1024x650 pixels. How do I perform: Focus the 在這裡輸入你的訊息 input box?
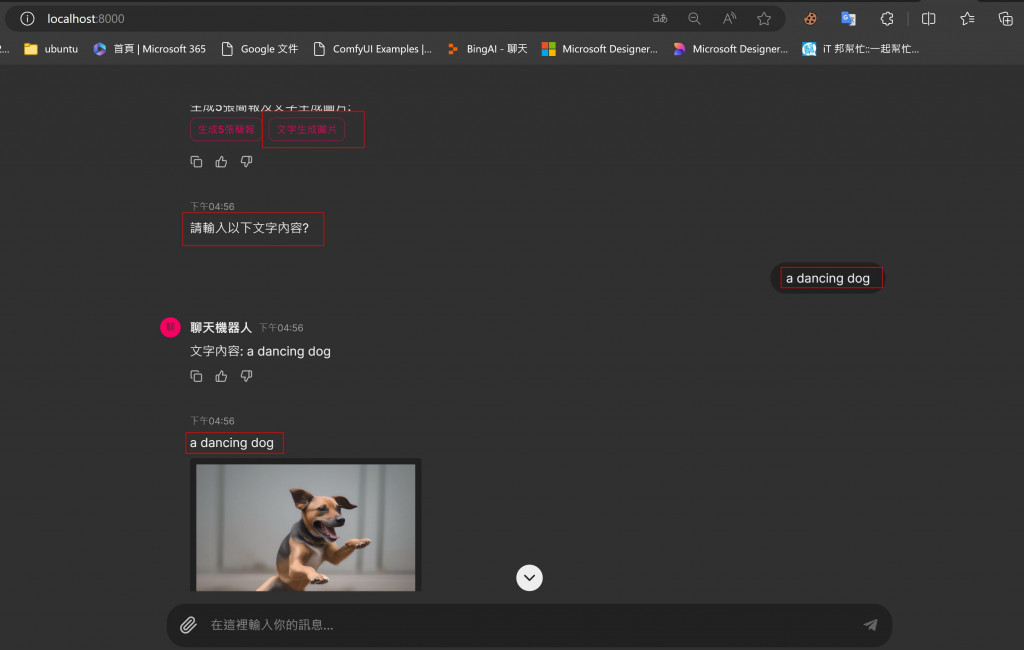(x=530, y=625)
